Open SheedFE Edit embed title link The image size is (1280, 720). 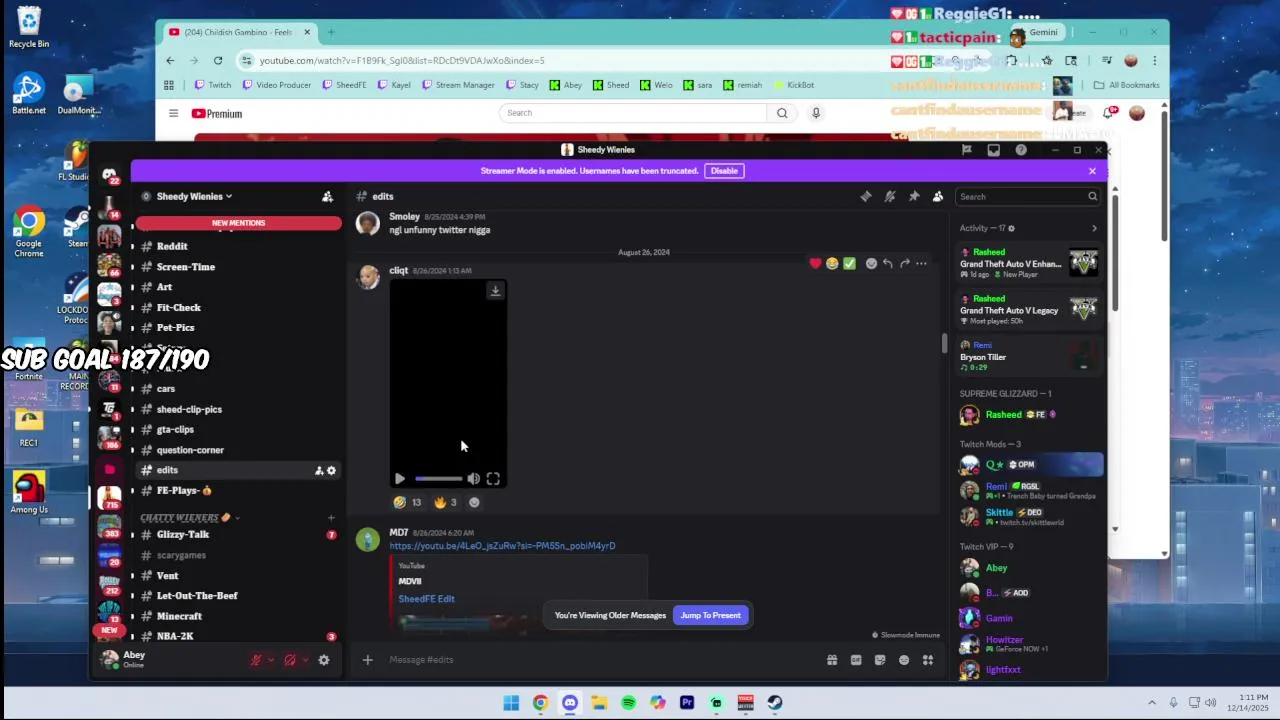point(426,599)
